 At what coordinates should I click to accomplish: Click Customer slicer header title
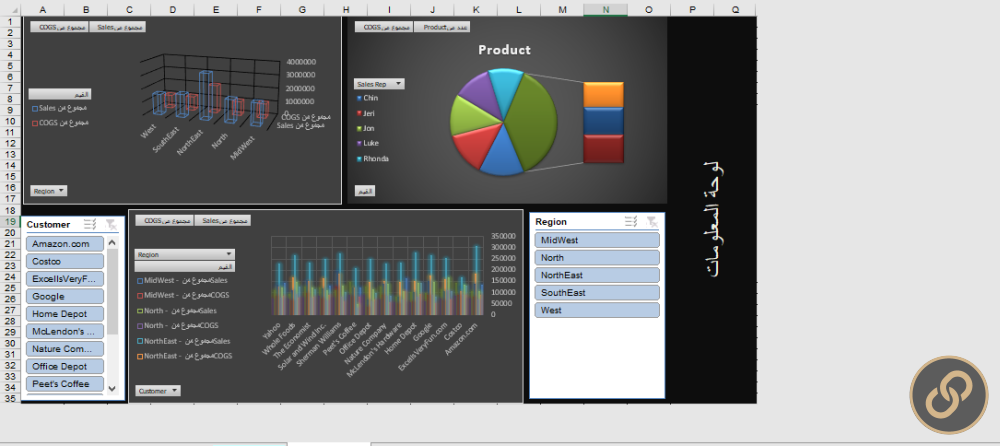48,225
